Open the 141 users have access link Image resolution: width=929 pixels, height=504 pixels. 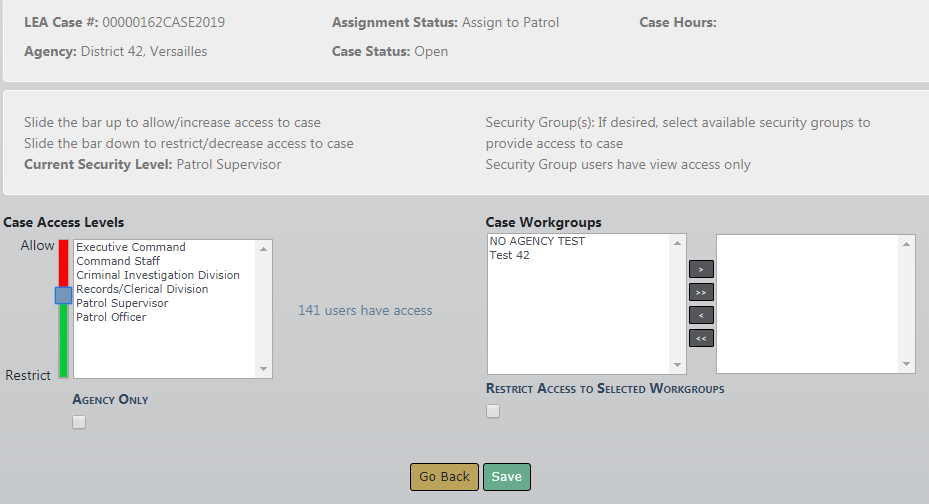(365, 311)
